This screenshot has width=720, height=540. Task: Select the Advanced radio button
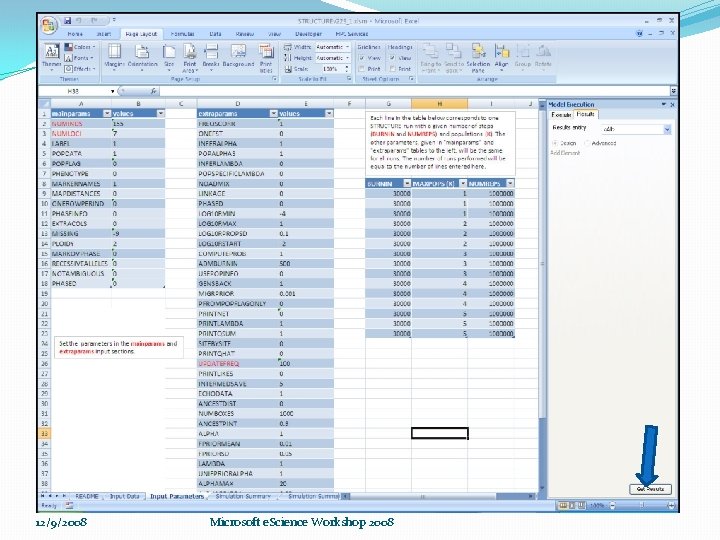pos(586,143)
